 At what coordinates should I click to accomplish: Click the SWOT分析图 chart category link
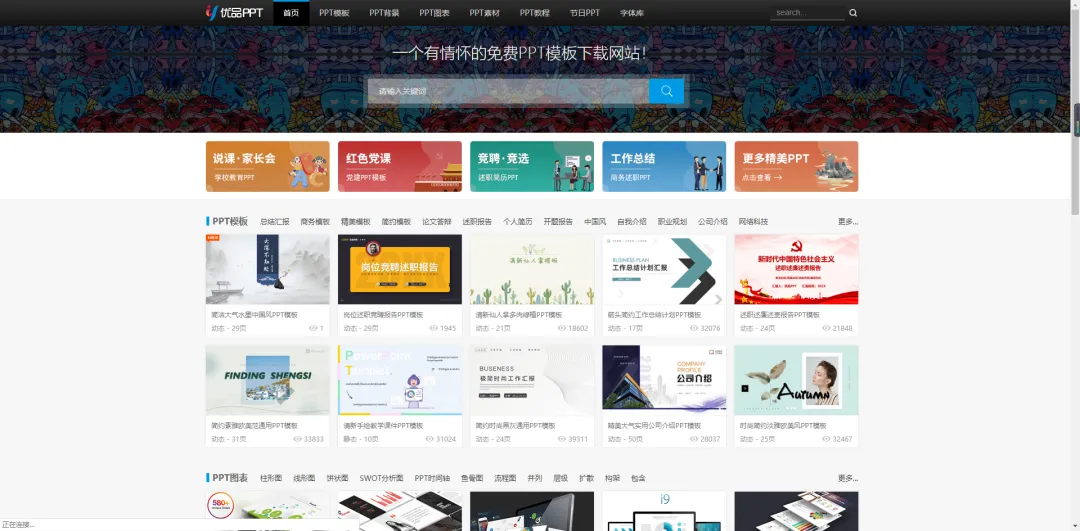[381, 479]
